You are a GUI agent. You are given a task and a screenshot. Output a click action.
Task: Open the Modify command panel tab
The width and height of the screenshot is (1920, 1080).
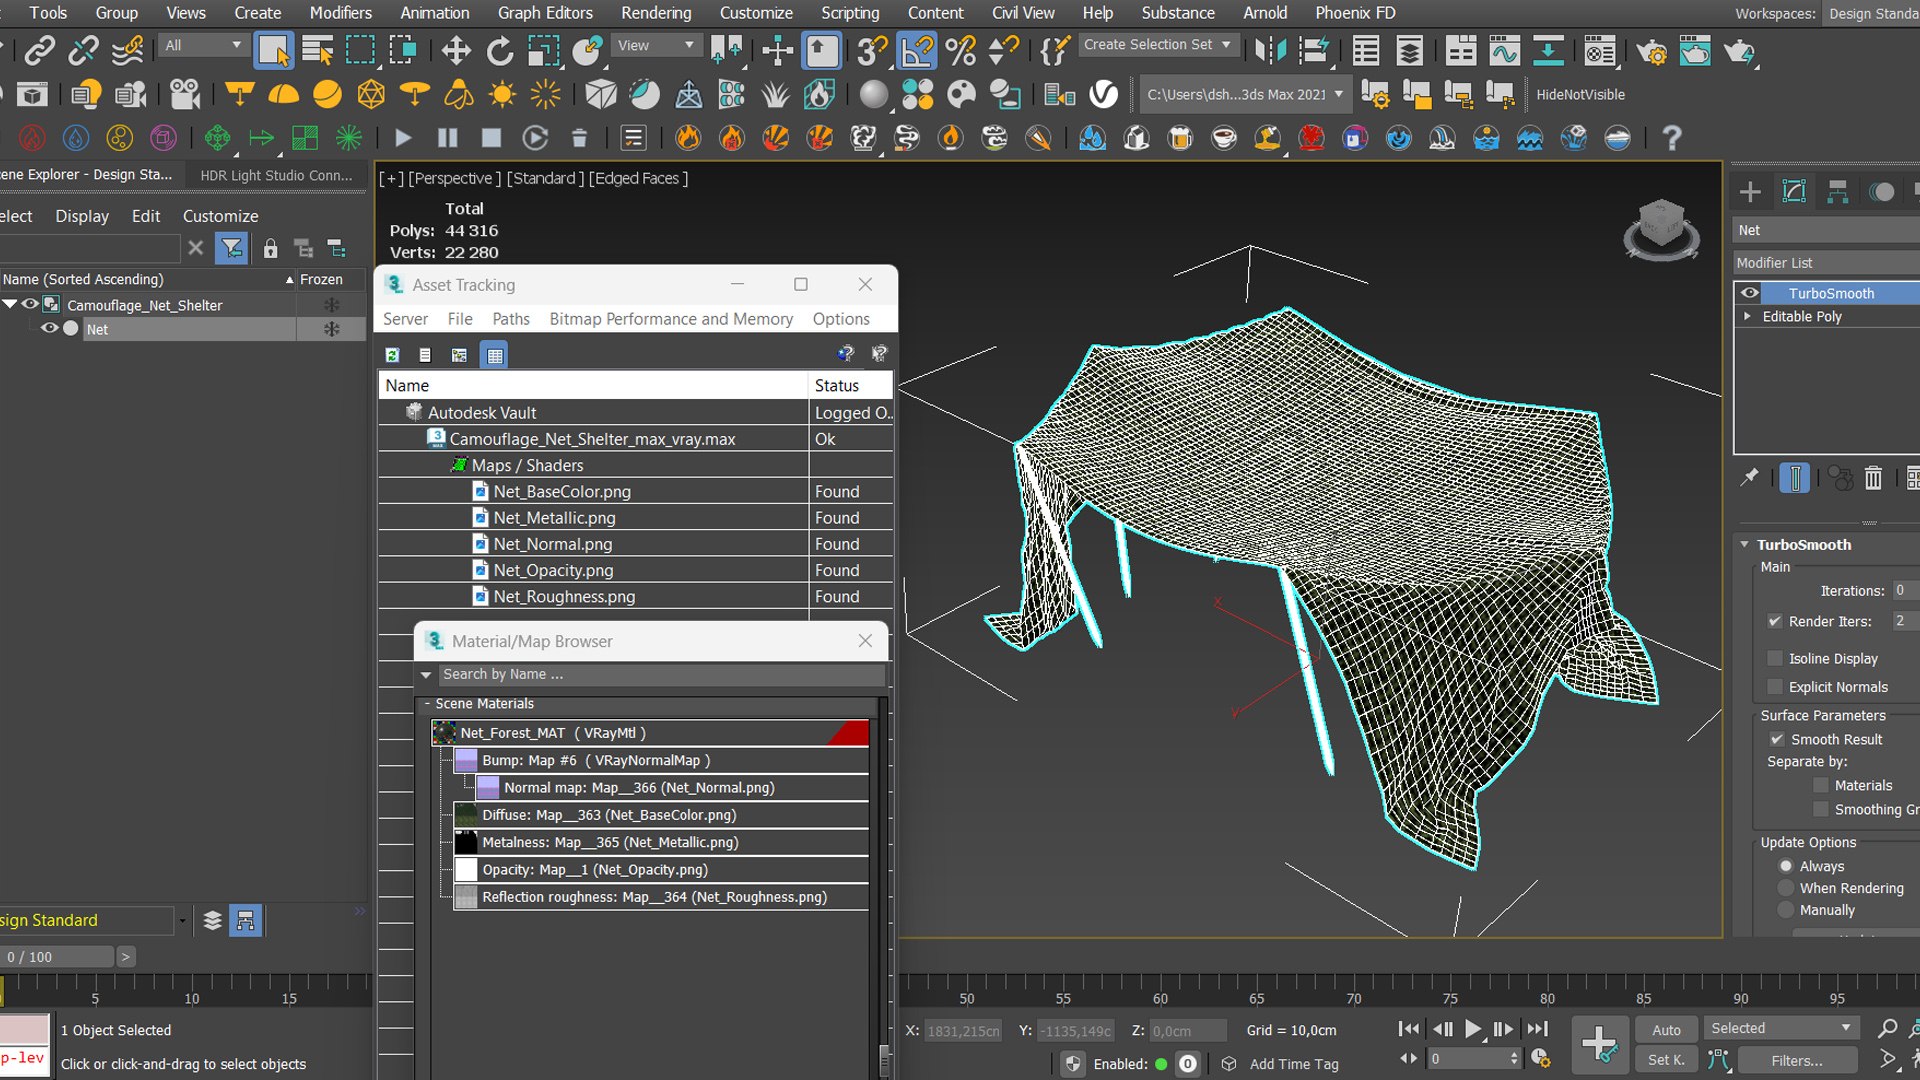pyautogui.click(x=1794, y=192)
